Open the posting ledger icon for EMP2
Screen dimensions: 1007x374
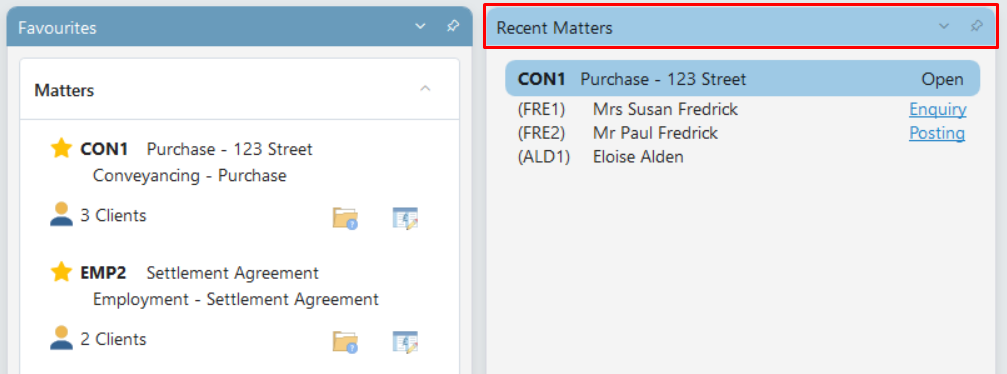(405, 341)
